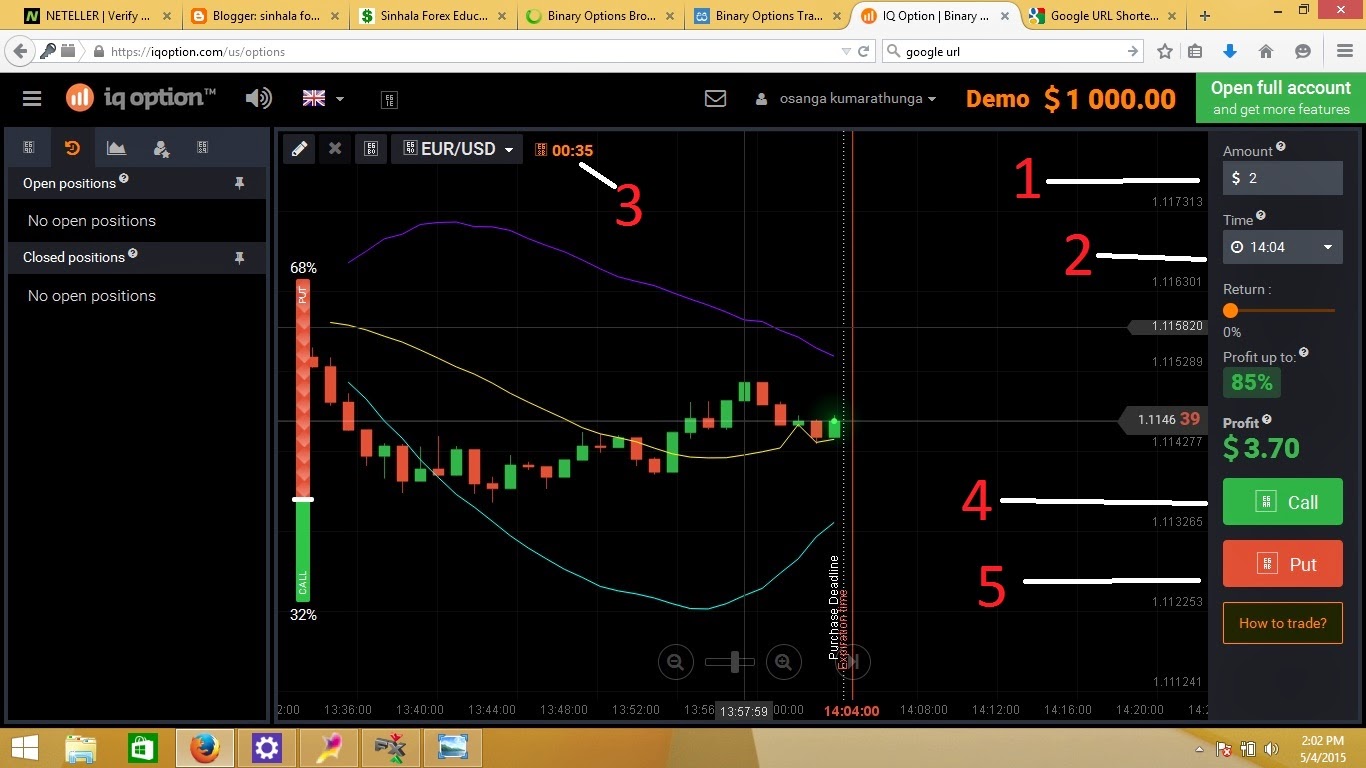Mute the platform sound speaker icon

[x=259, y=98]
